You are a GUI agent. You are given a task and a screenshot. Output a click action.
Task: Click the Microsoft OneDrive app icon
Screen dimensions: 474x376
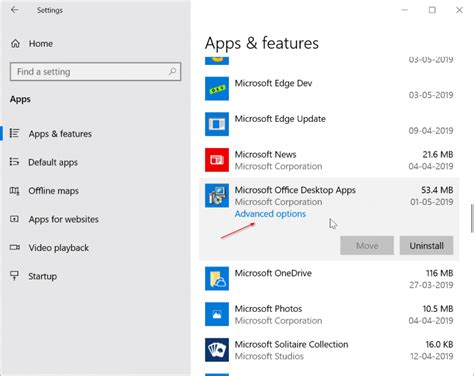(x=217, y=279)
